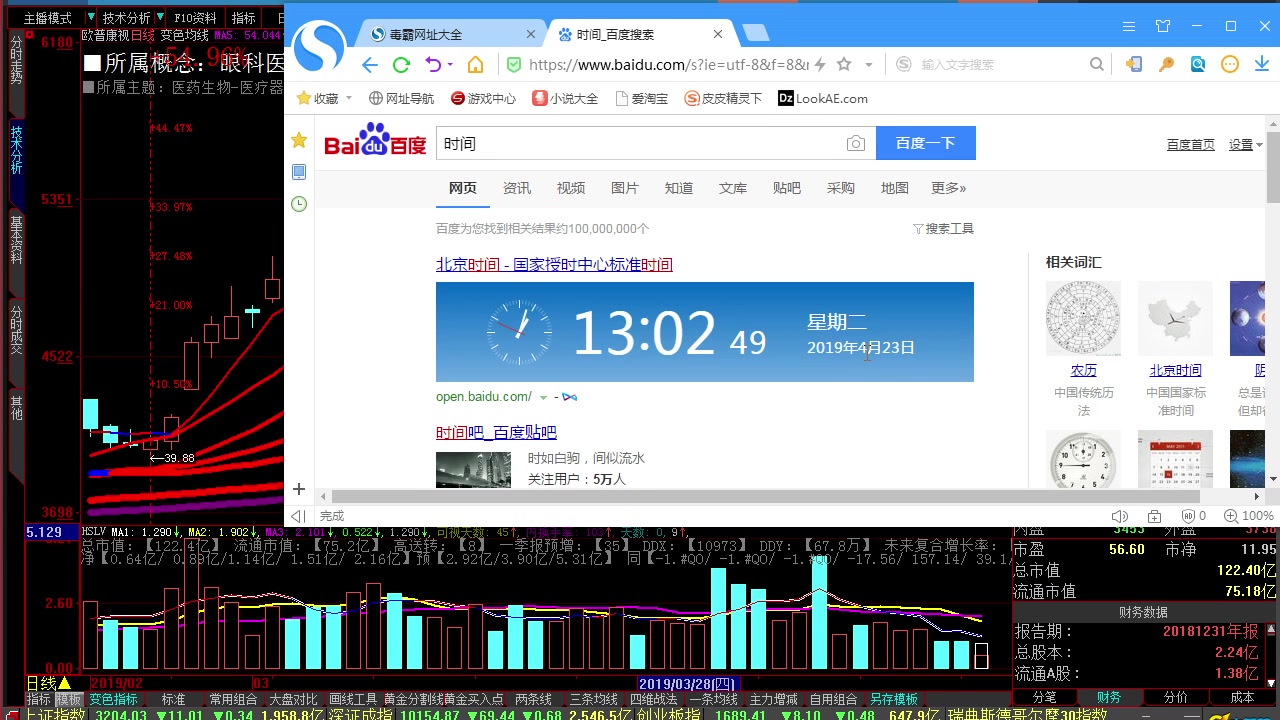Click the 农历 related term thumbnail
Screen dimensions: 1280x720
(x=1083, y=318)
